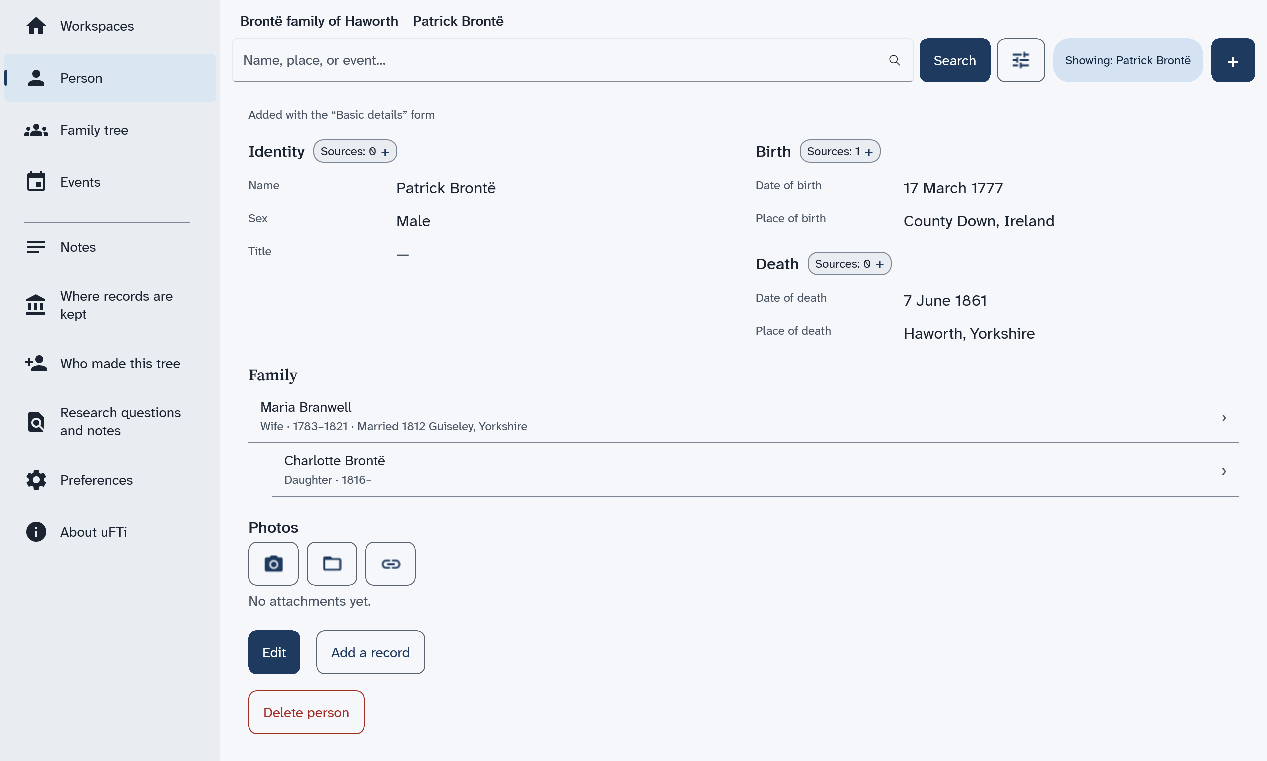
Task: Open Family tree group icon
Action: 36,130
